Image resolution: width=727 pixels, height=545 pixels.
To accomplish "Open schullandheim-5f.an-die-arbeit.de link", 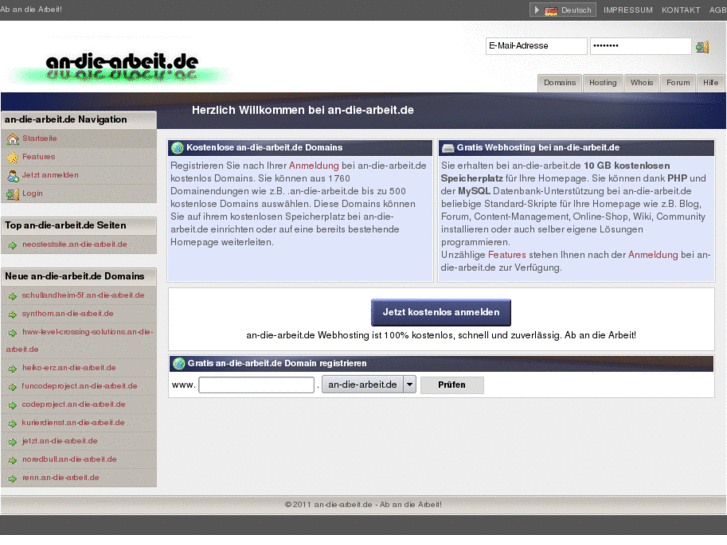I will (83, 295).
